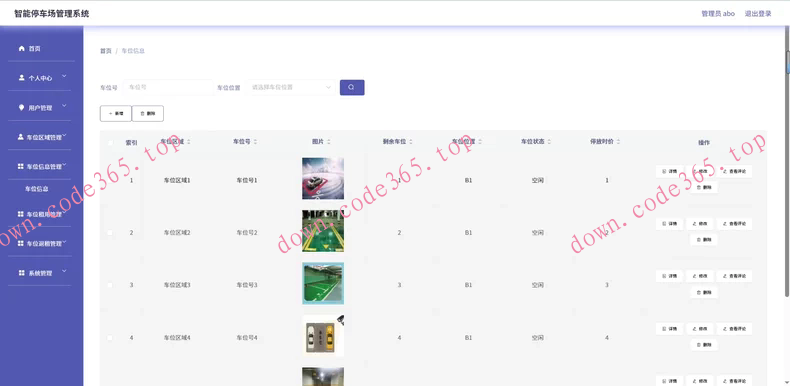The width and height of the screenshot is (790, 386).
Task: Open 详情 for 车位号4 row
Action: tap(669, 329)
